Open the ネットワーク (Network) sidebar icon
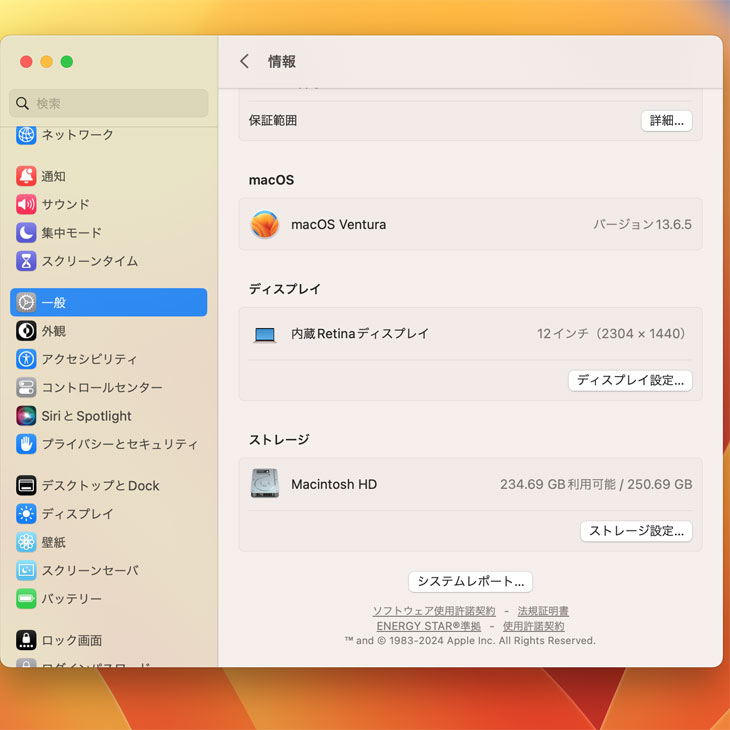The width and height of the screenshot is (730, 730). point(26,135)
